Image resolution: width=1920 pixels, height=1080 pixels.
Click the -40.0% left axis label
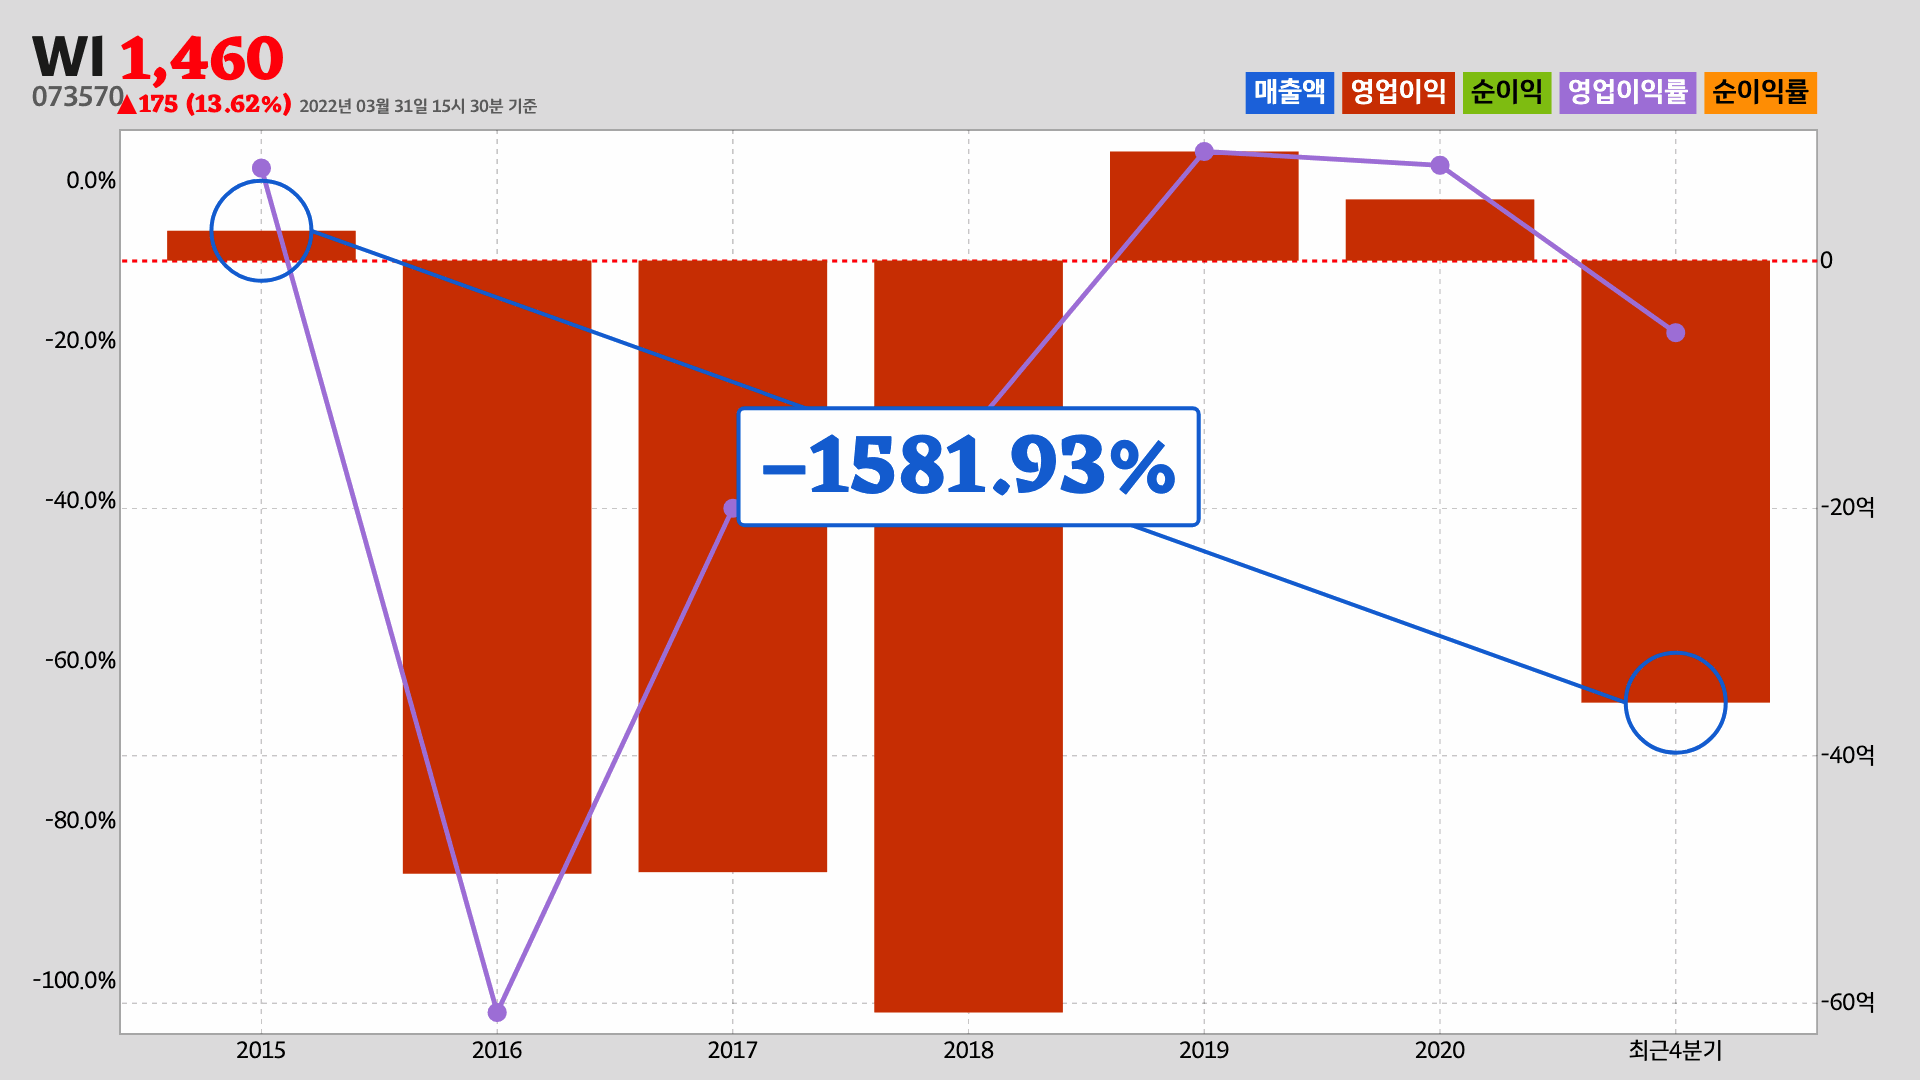pos(80,501)
